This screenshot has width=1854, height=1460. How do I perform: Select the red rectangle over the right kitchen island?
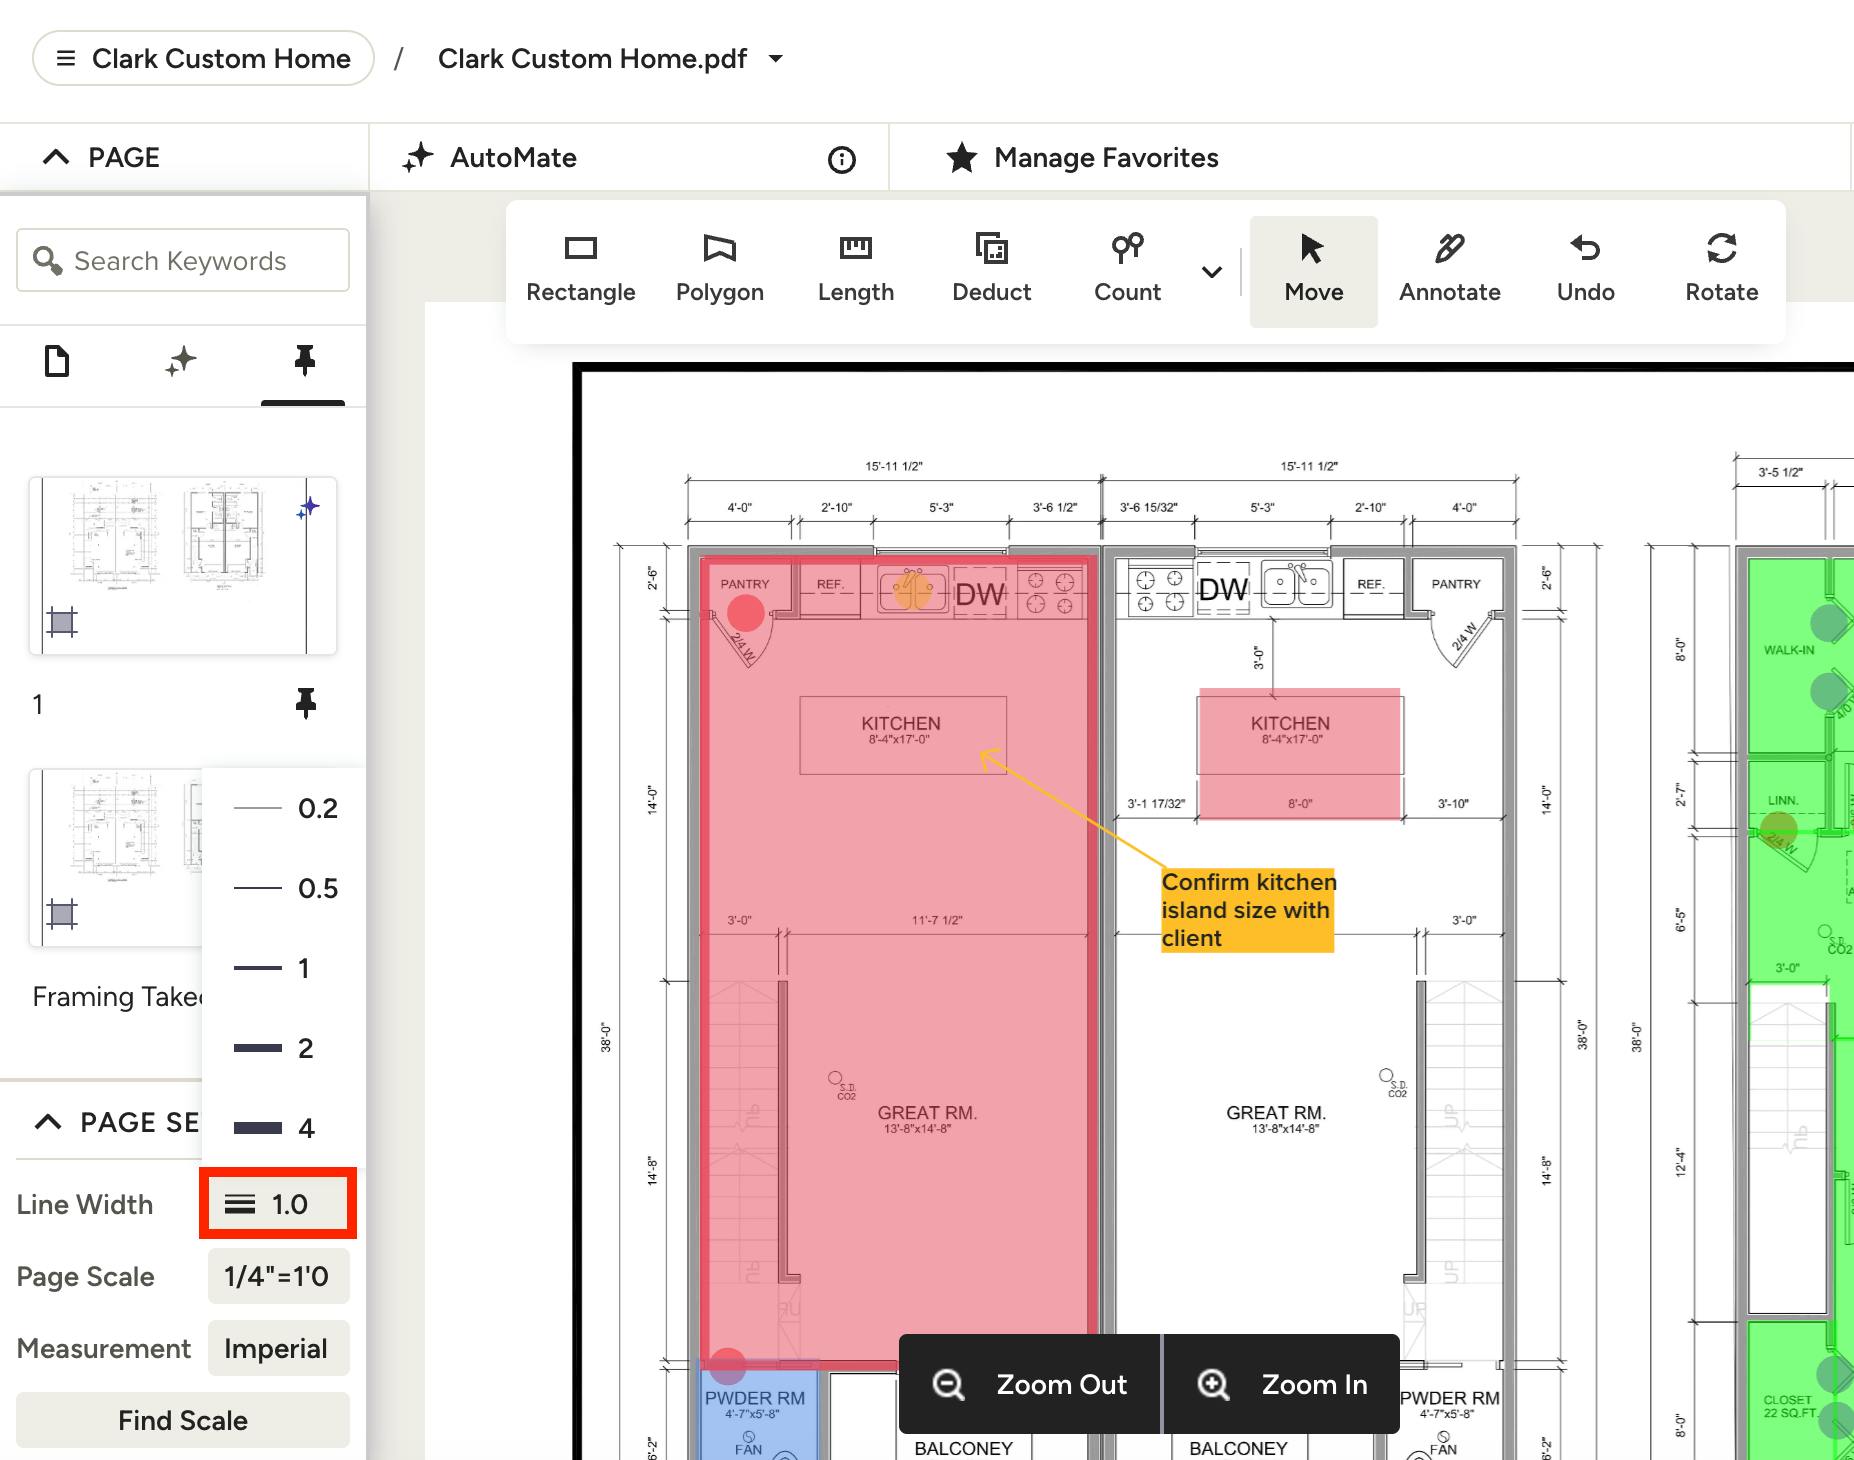tap(1300, 754)
